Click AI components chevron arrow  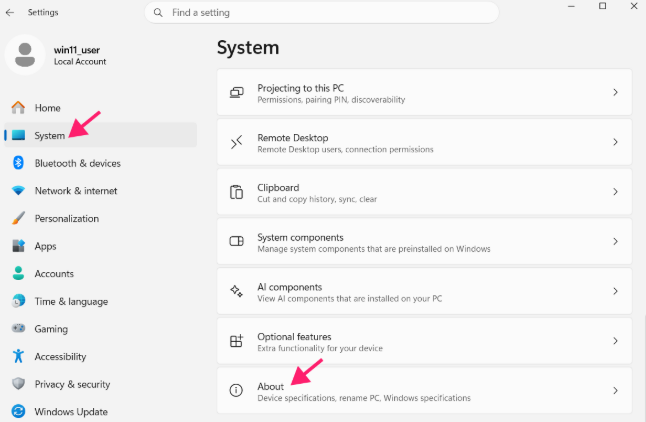[615, 291]
